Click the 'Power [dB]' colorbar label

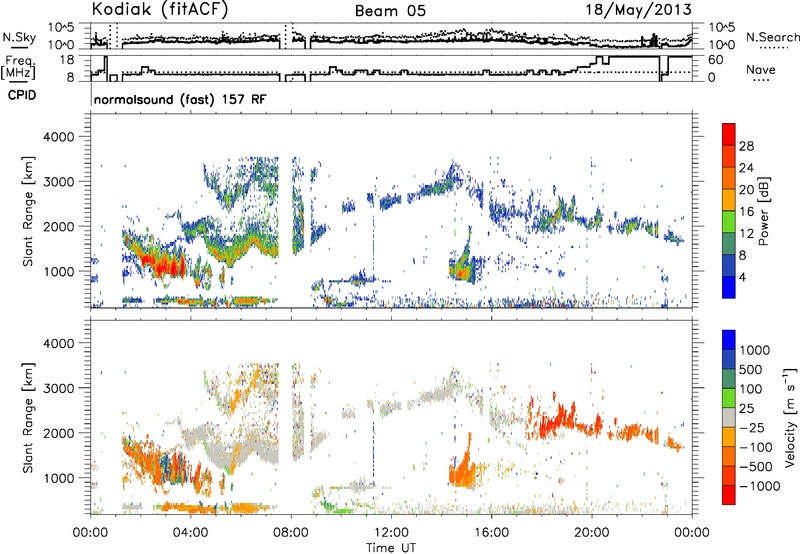(763, 211)
